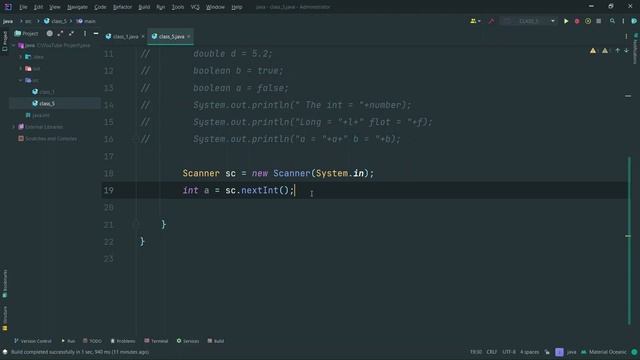Open Project view selector dropdown
This screenshot has width=640, height=360.
click(27, 33)
